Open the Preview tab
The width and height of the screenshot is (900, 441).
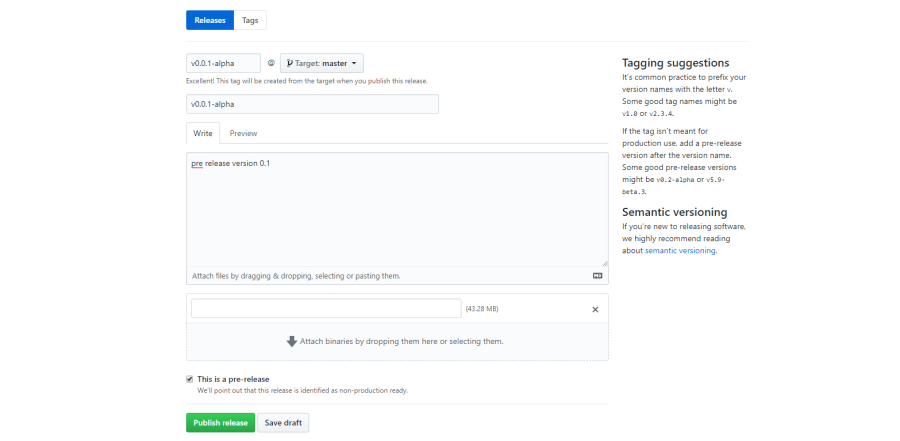pos(243,133)
